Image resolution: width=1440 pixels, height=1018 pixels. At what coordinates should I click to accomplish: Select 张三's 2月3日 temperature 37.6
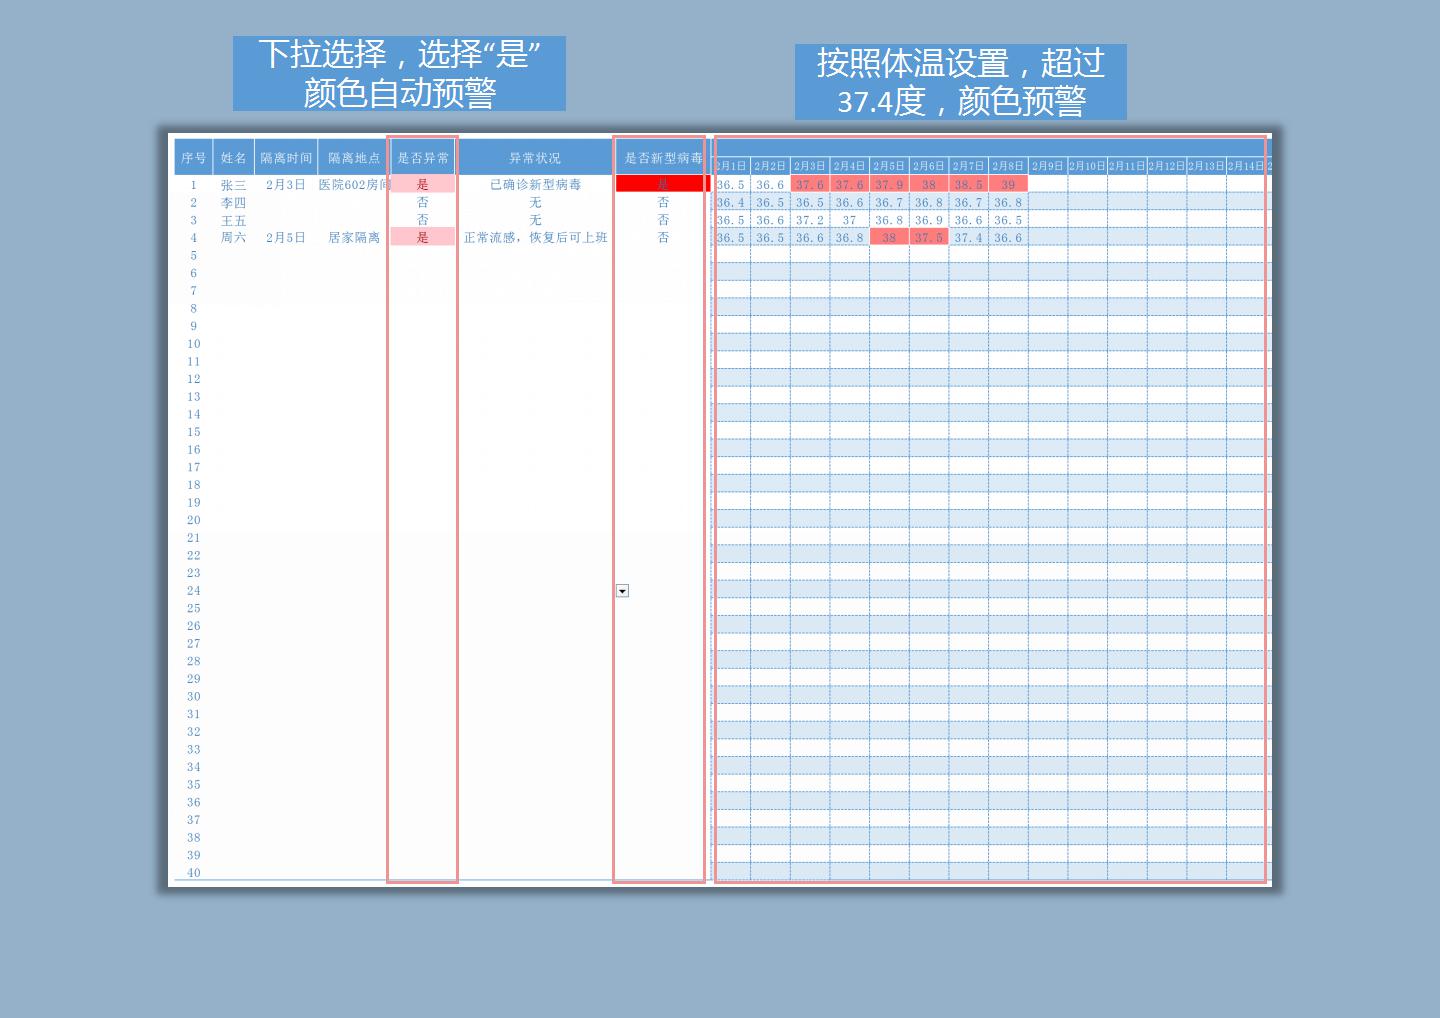(810, 185)
